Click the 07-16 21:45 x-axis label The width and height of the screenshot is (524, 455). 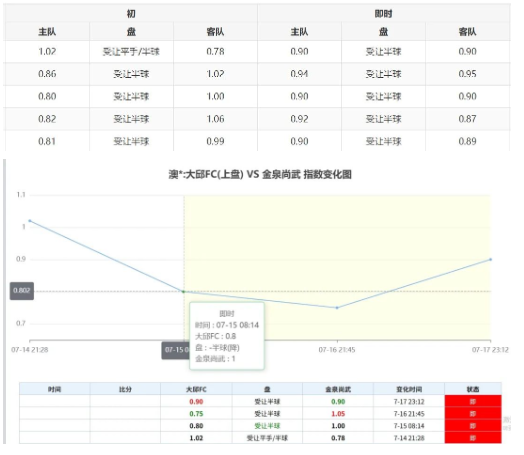tap(337, 350)
